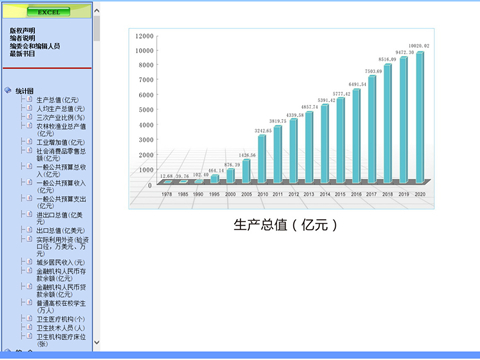Screen dimensions: 480x360
Task: Click sidebar scrollbar up arrow
Action: [97, 11]
